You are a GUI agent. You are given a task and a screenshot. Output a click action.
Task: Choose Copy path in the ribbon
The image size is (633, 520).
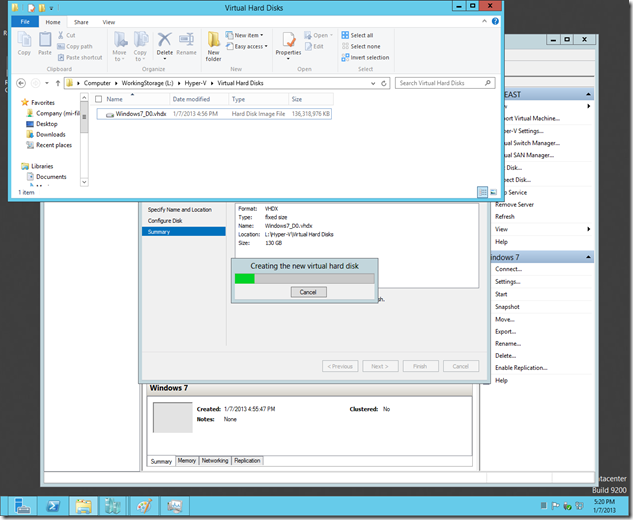pos(75,46)
